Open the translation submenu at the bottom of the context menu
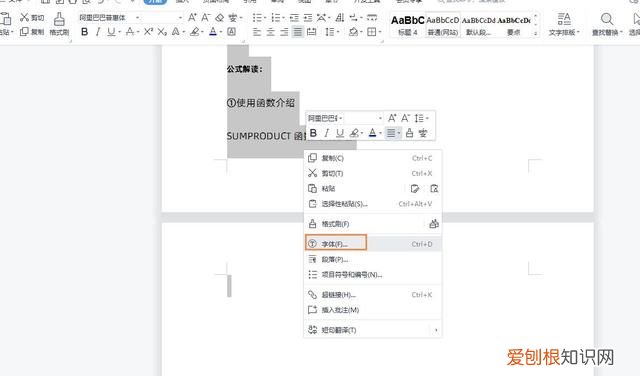Image resolution: width=640 pixels, height=376 pixels. pos(373,330)
